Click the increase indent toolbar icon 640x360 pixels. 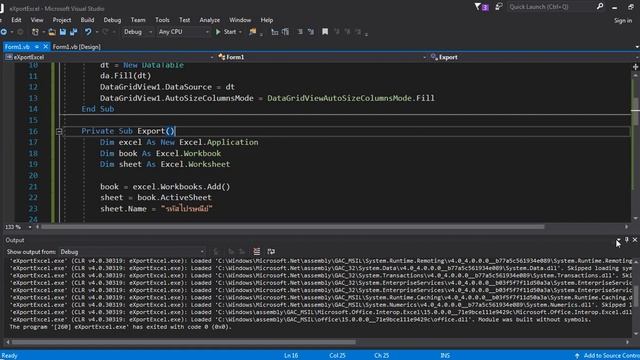click(285, 32)
